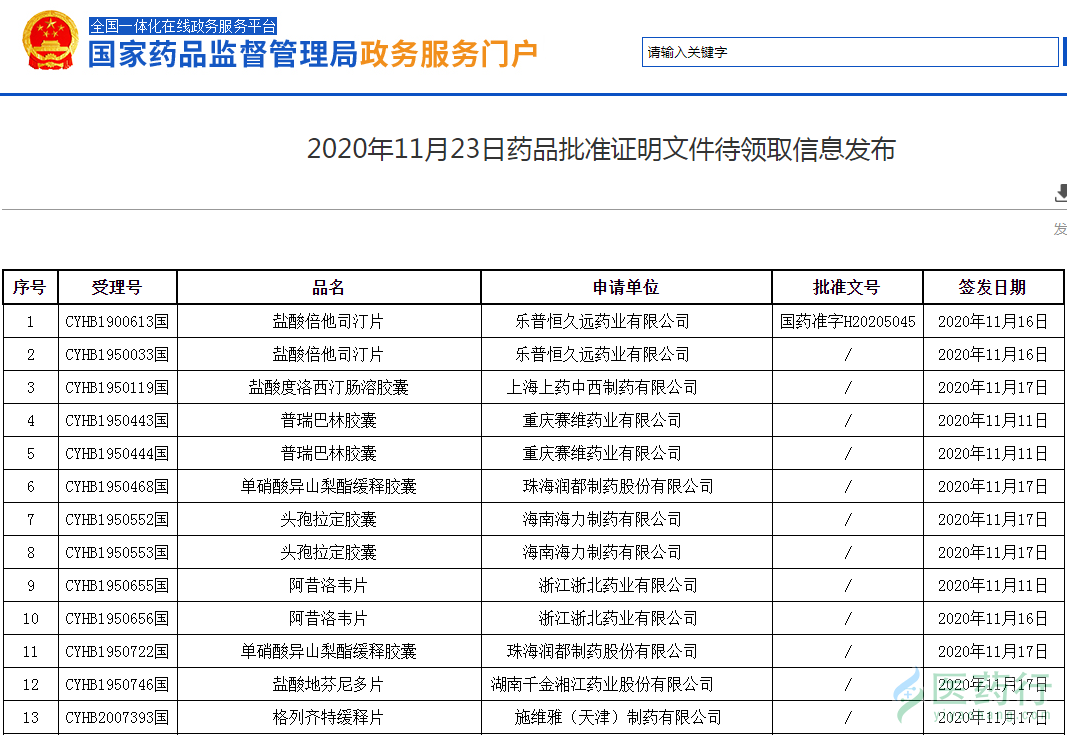Select cell CYHB1950722国
This screenshot has height=735, width=1067.
(x=117, y=651)
